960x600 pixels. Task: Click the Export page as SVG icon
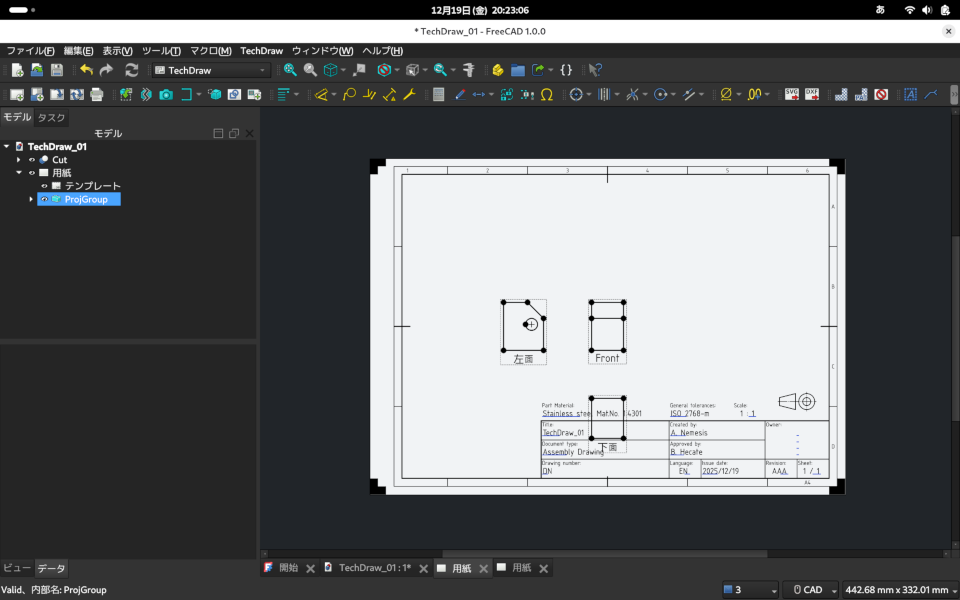pos(792,95)
